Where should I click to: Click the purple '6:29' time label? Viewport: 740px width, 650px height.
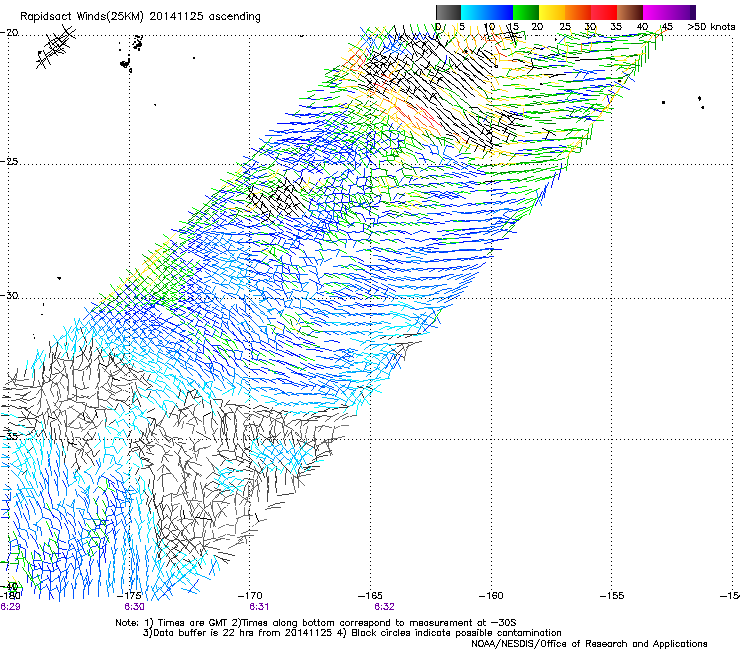tap(10, 607)
